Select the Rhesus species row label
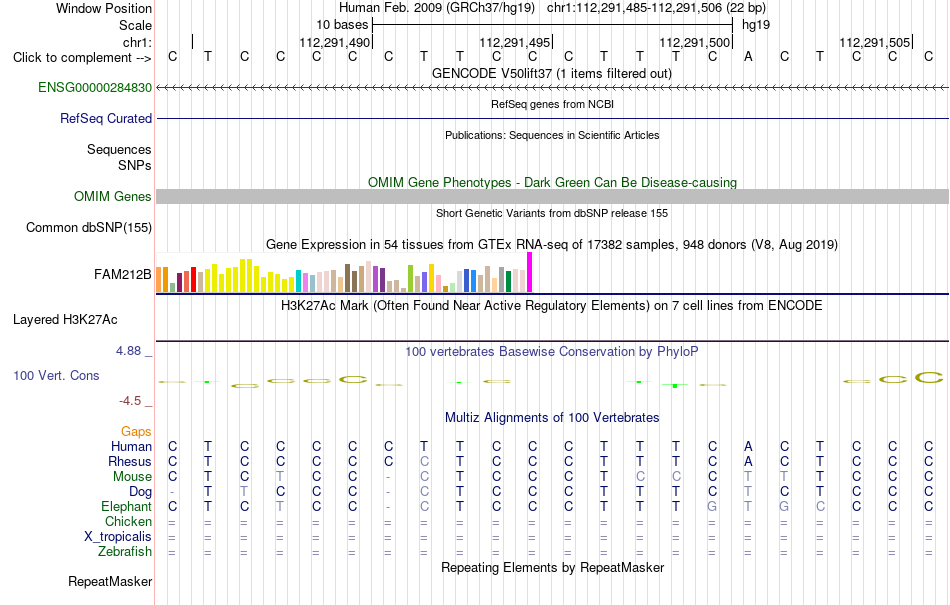This screenshot has width=950, height=605. click(x=130, y=461)
